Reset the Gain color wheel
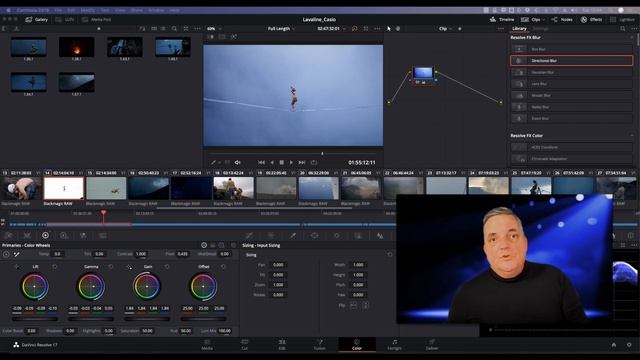Image resolution: width=640 pixels, height=360 pixels. (167, 267)
